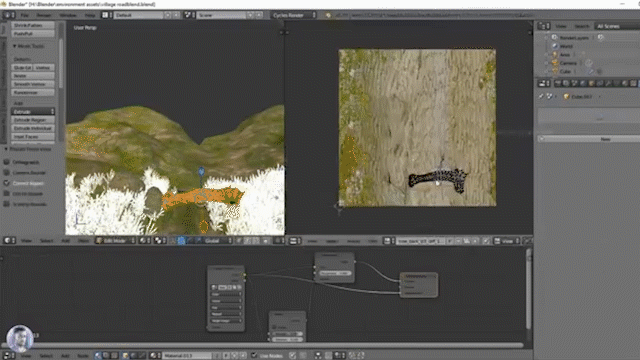Click the Outliner editor type icon
Screen dimensions: 640x360
(544, 26)
